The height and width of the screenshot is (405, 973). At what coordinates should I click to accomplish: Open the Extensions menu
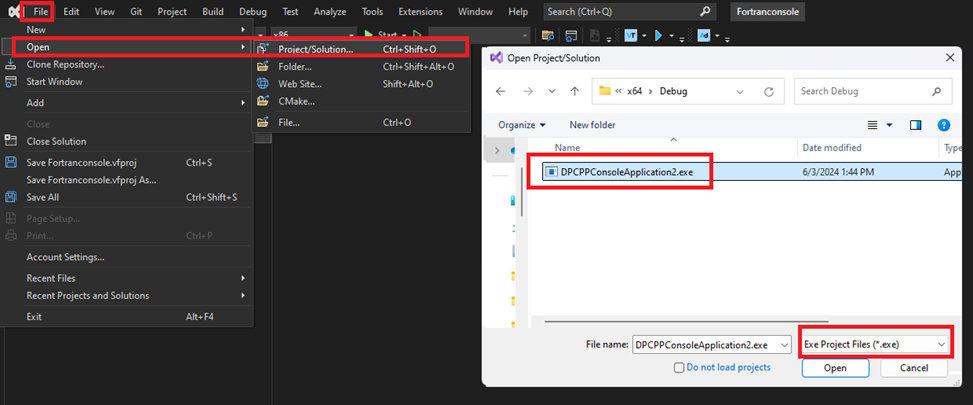[421, 11]
